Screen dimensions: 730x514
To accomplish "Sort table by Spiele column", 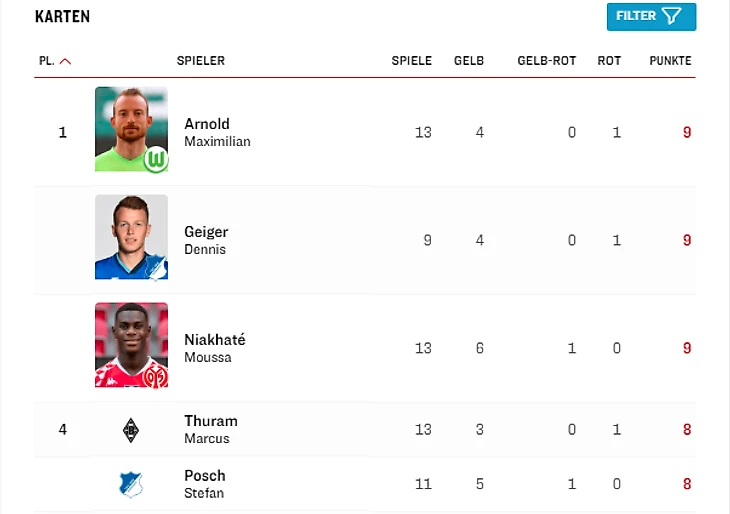I will click(x=411, y=61).
